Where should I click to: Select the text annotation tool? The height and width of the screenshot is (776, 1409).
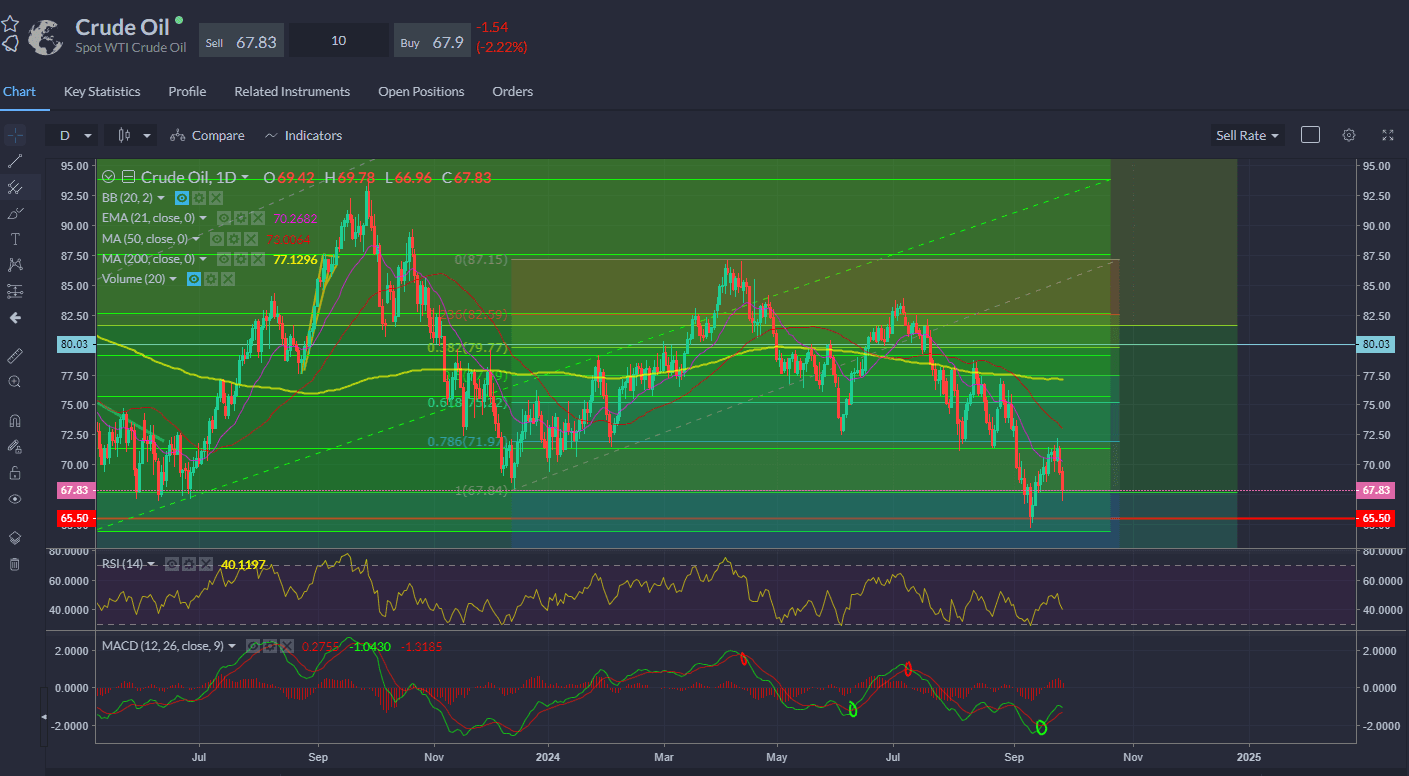coord(14,239)
